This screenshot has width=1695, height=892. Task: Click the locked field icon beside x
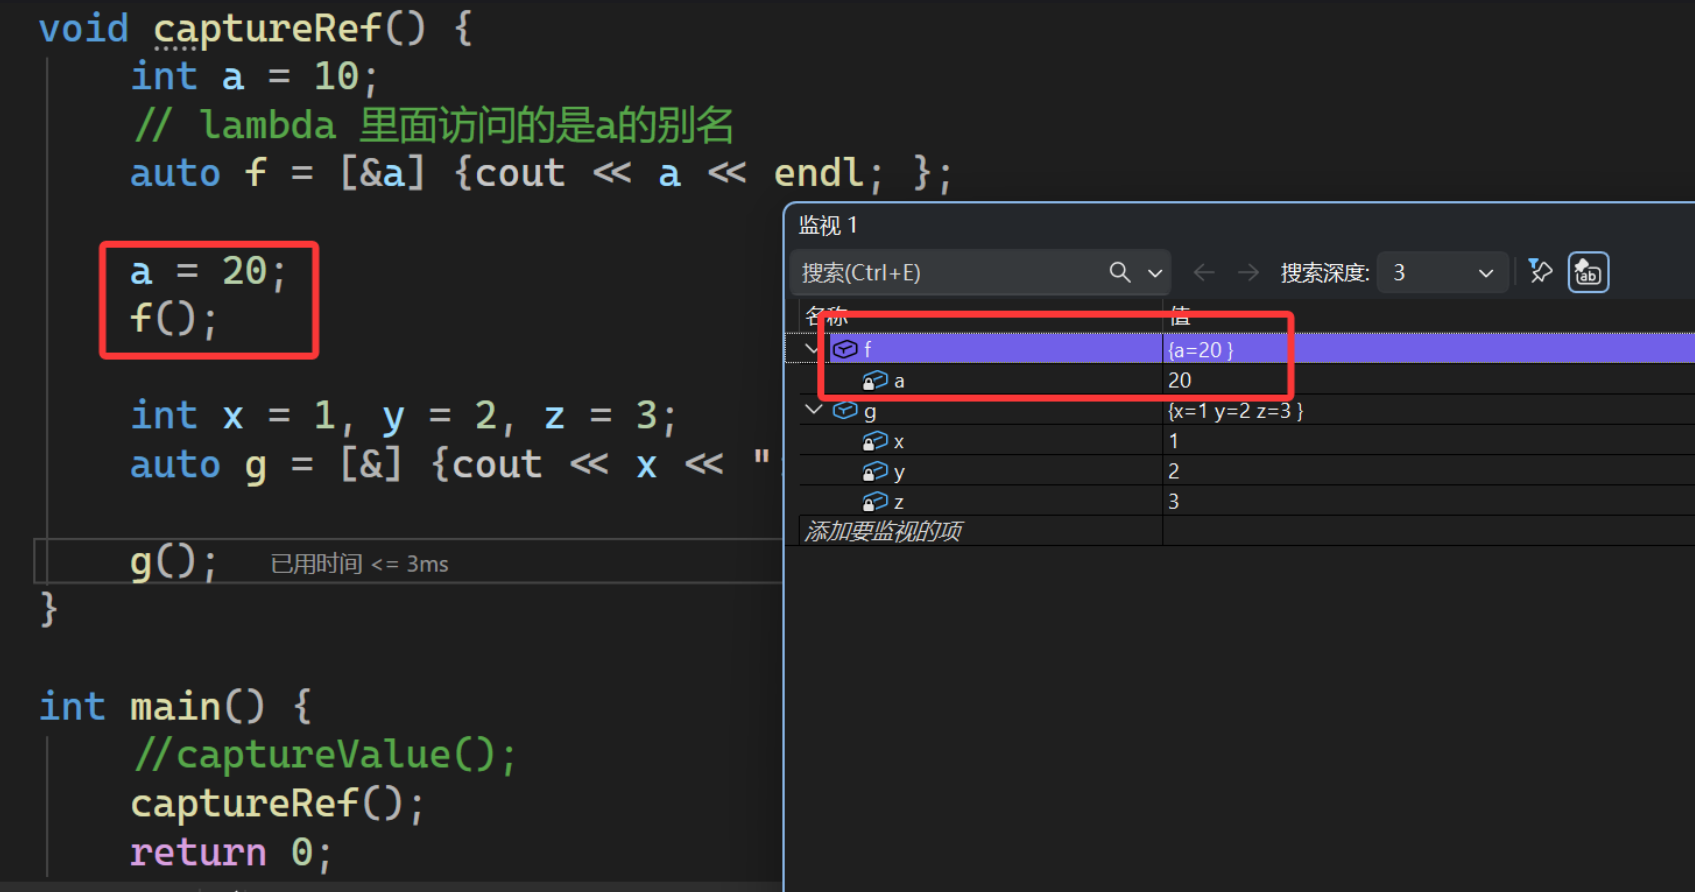875,441
